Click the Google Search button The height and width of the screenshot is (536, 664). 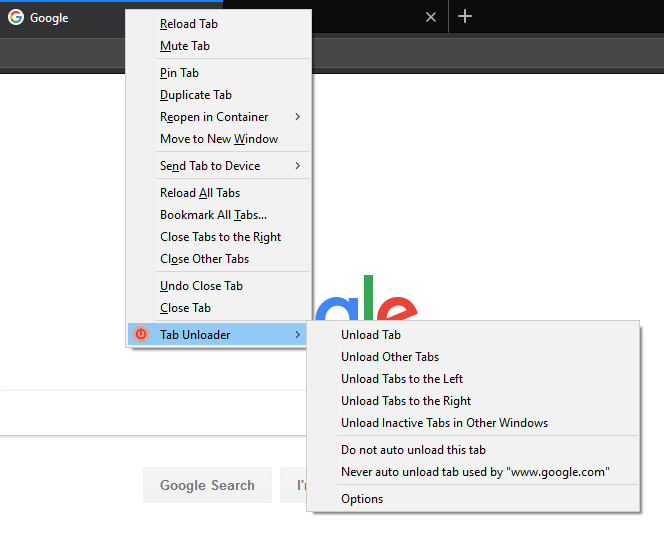[x=208, y=485]
